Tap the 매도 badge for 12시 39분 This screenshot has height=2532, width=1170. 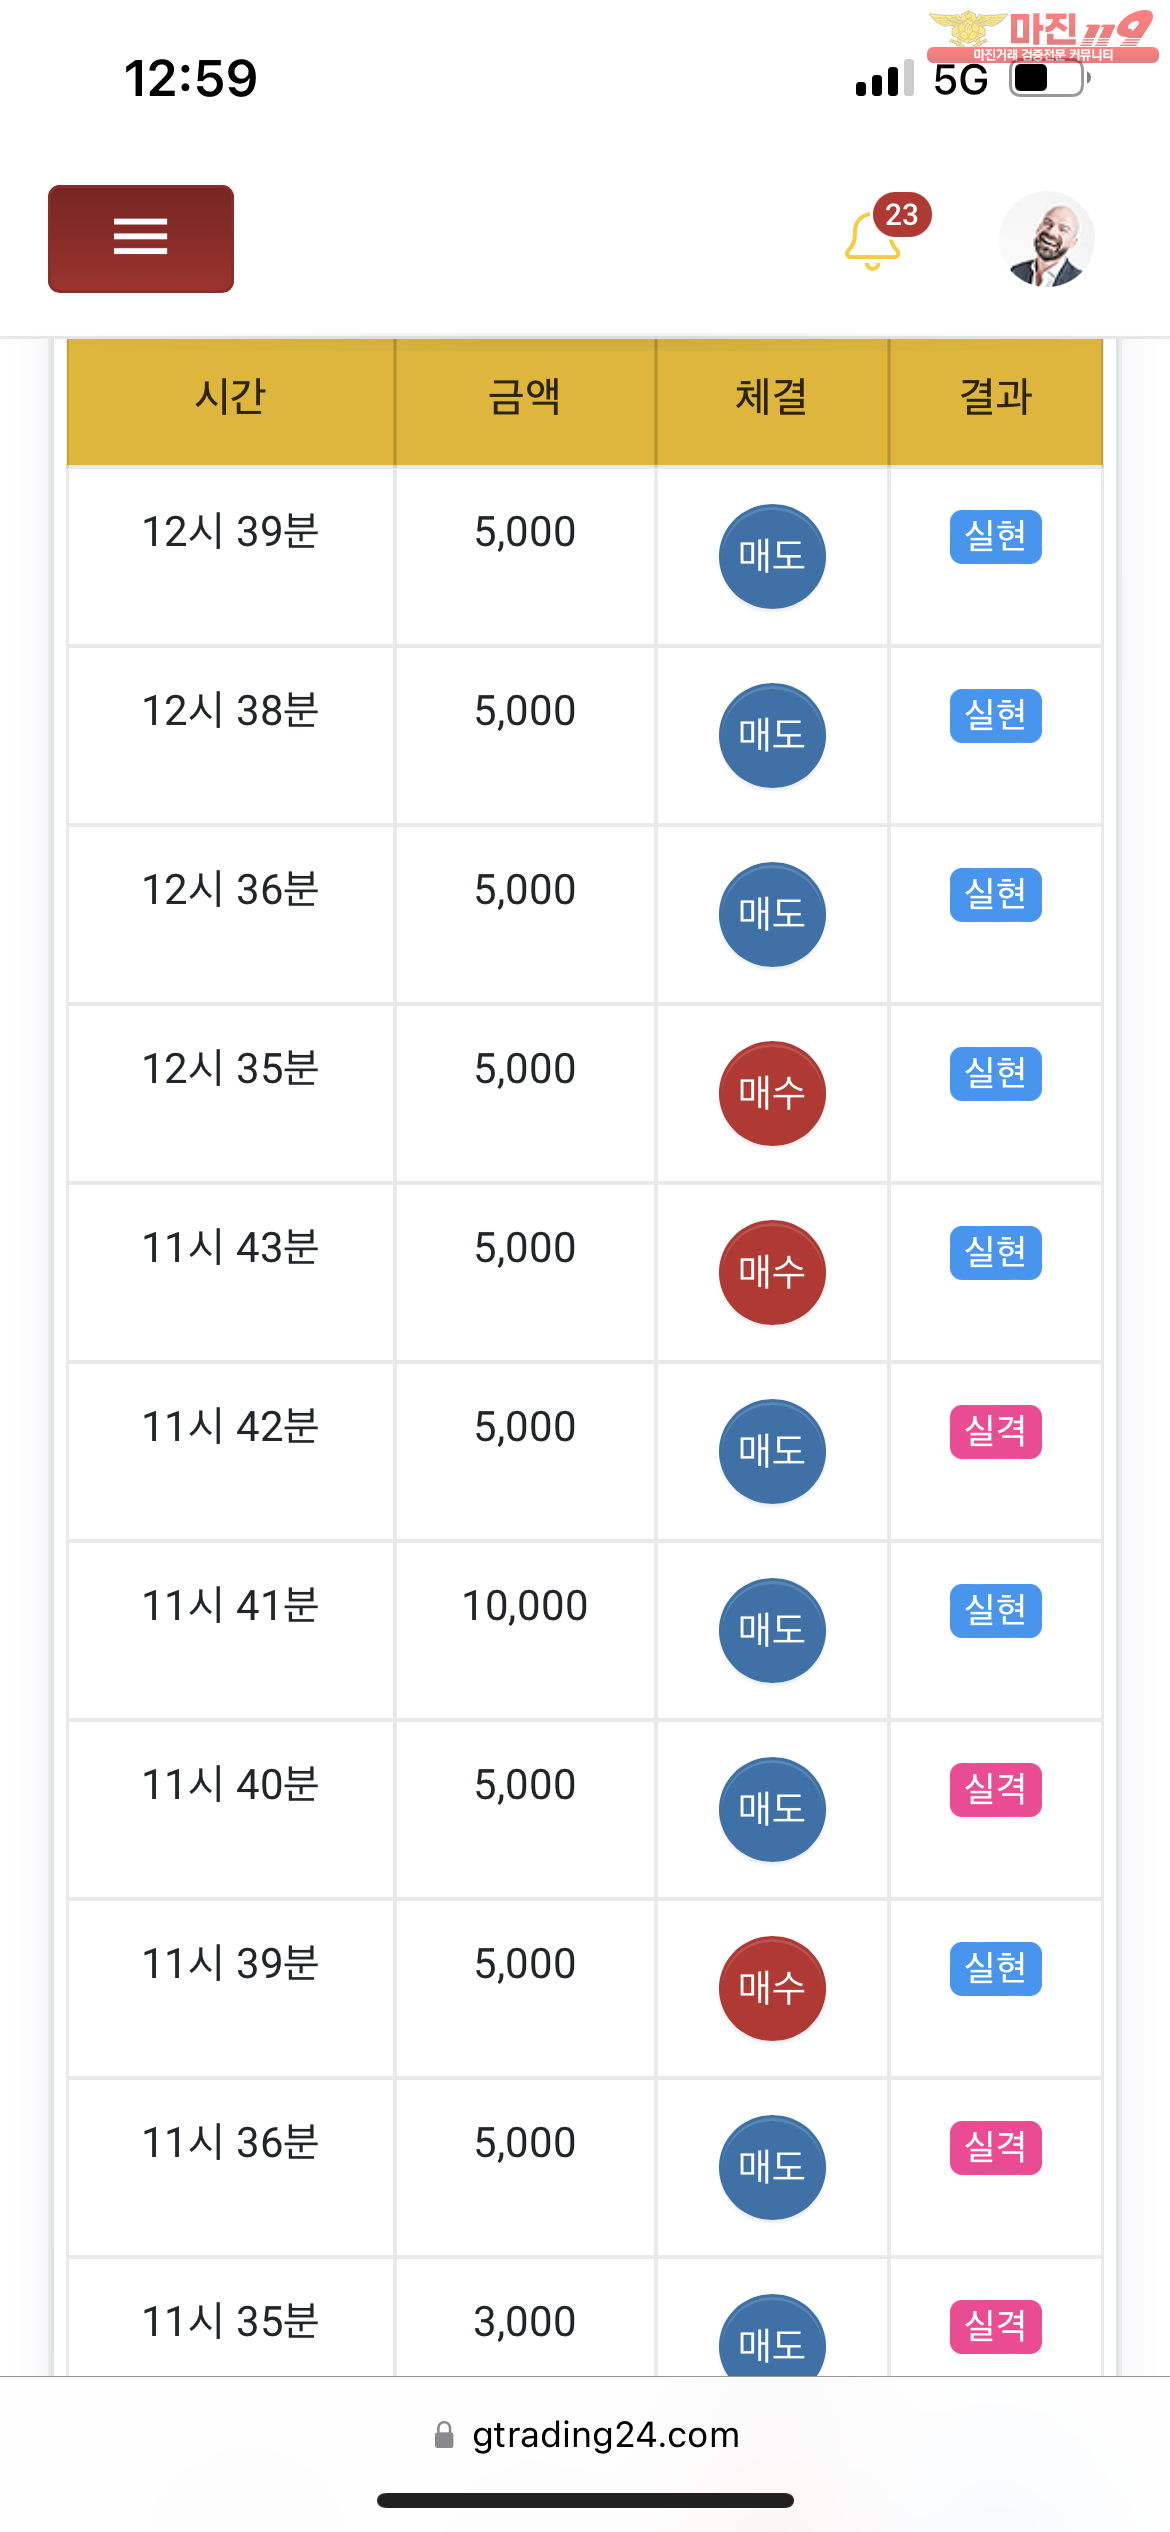point(772,556)
